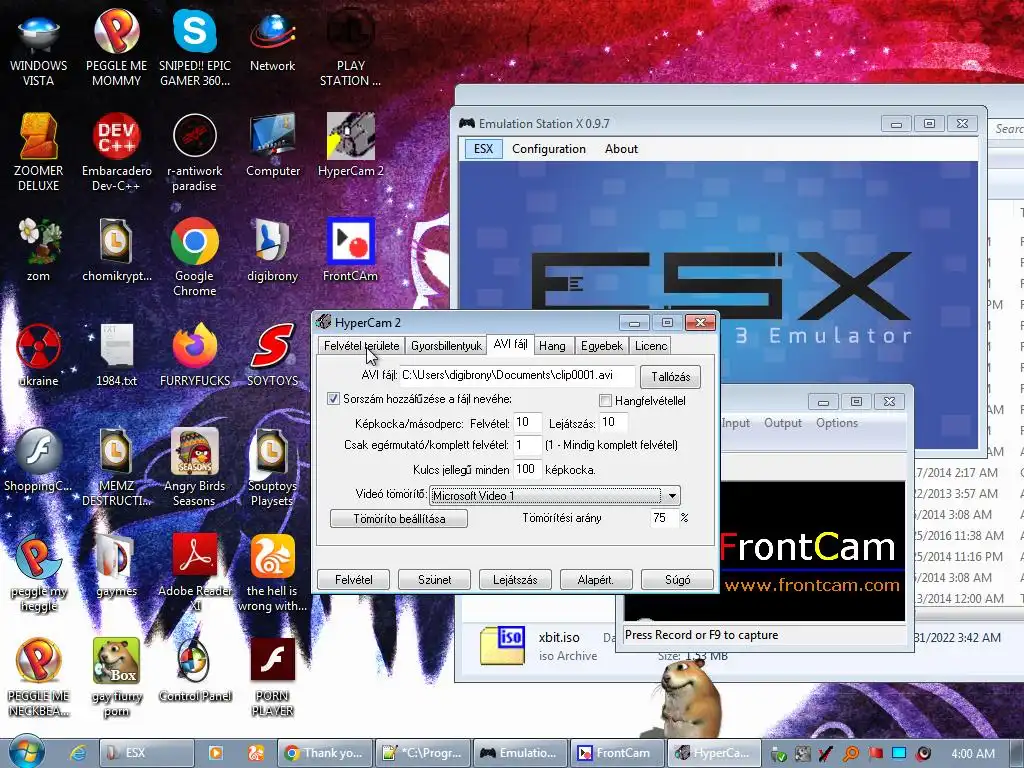The image size is (1024, 768).
Task: Select the HyperCam 2 desktop shortcut
Action: 351,147
